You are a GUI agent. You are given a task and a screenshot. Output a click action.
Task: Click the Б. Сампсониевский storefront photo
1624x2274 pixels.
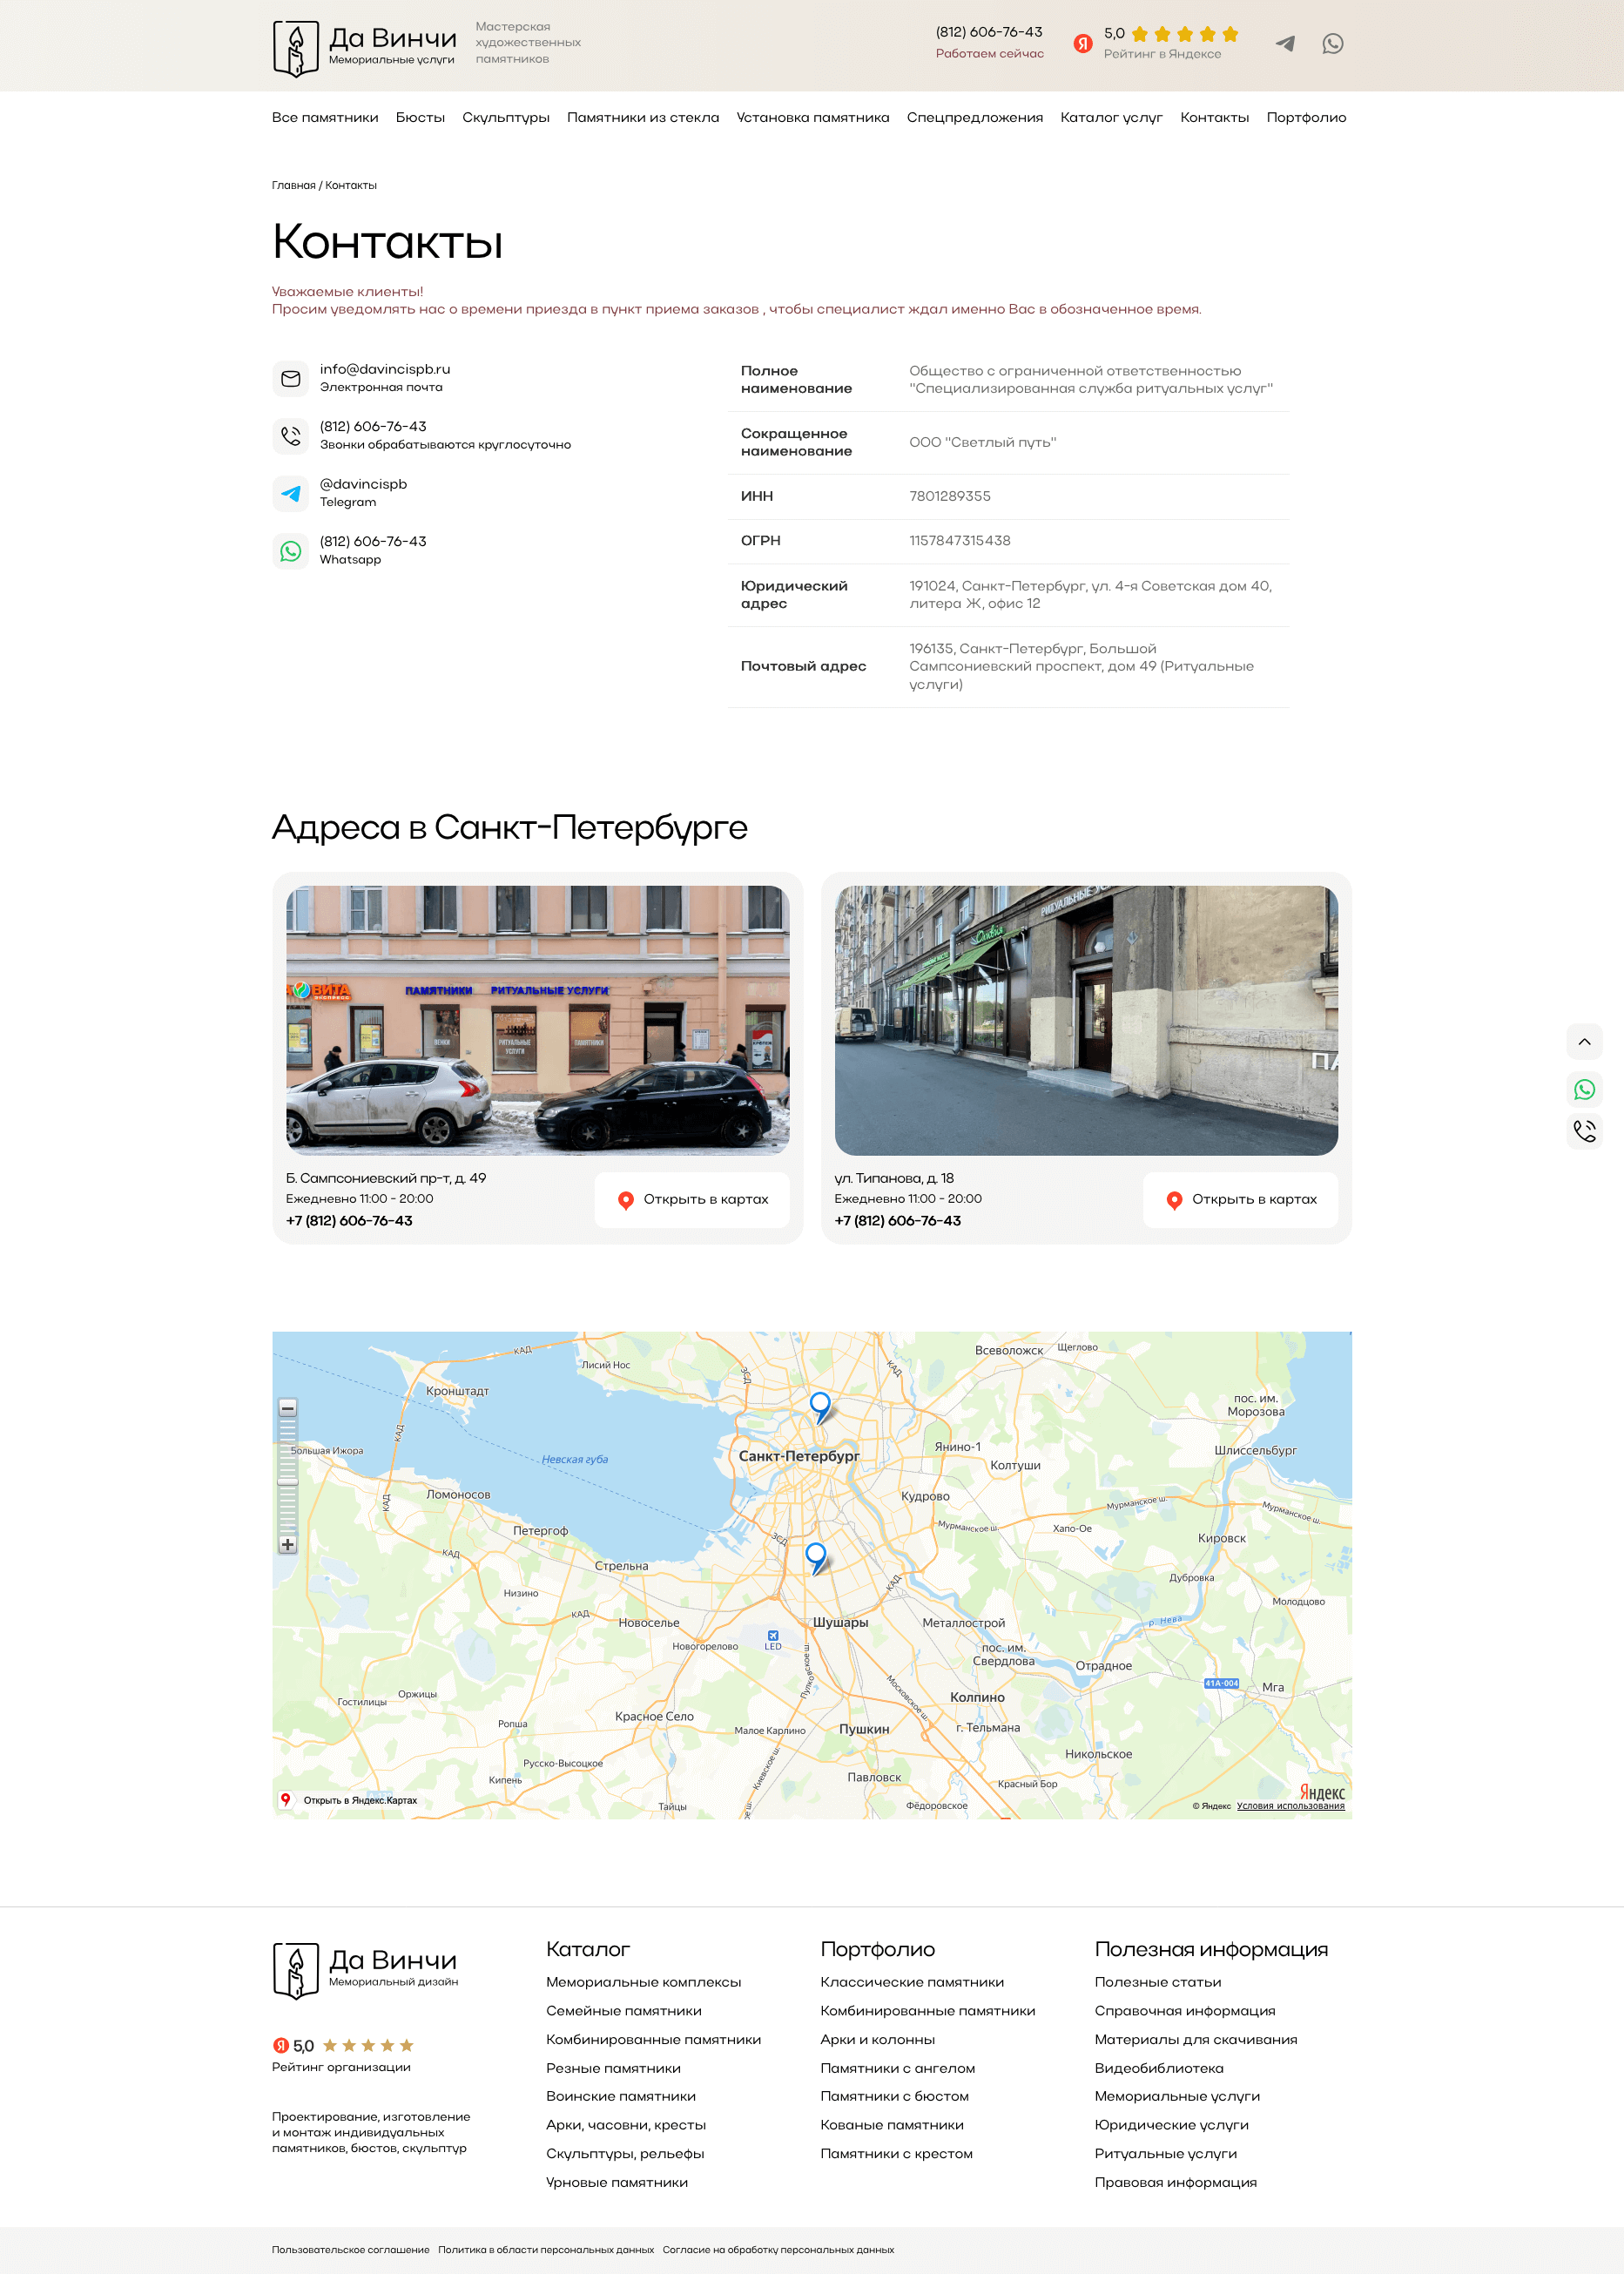pyautogui.click(x=538, y=1020)
